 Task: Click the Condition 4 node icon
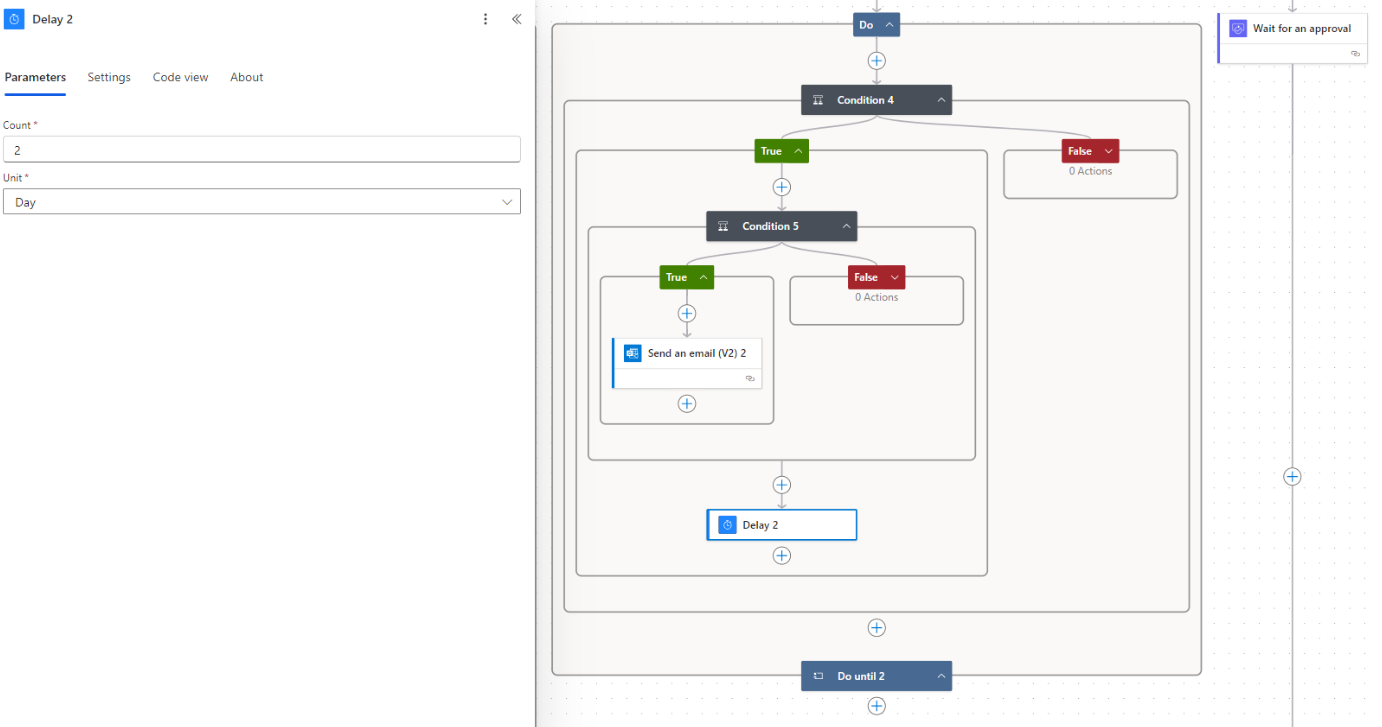[818, 100]
